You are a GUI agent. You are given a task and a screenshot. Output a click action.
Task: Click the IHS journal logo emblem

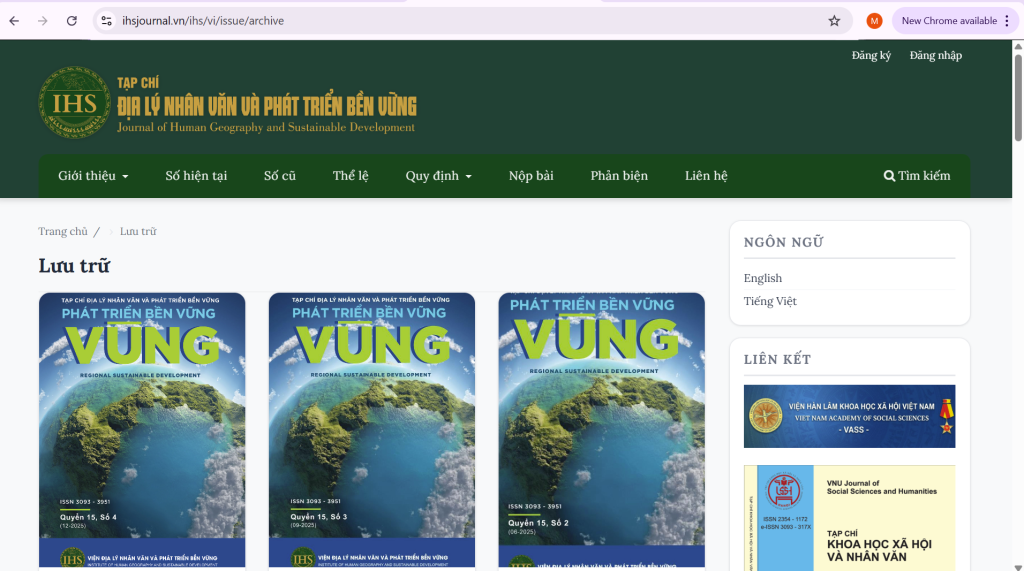[74, 103]
